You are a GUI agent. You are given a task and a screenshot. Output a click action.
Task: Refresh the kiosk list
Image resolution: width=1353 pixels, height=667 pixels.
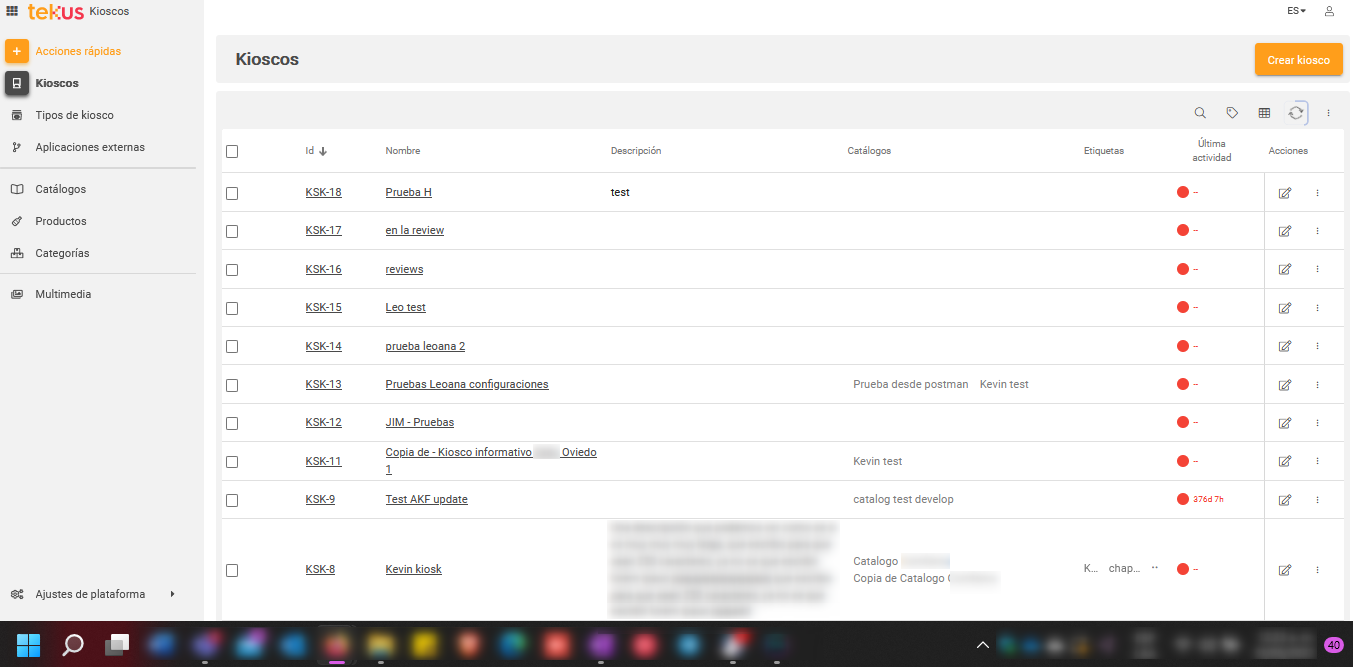[x=1296, y=113]
